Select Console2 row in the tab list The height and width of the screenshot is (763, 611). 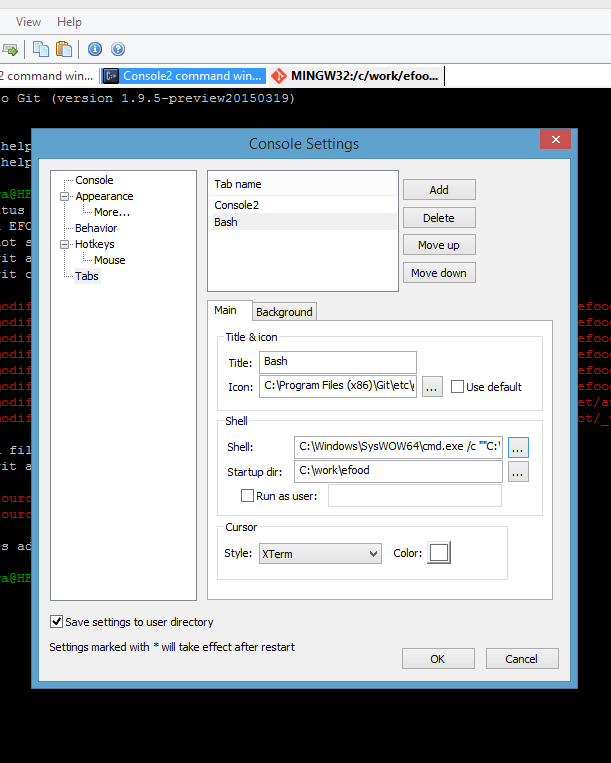(303, 205)
